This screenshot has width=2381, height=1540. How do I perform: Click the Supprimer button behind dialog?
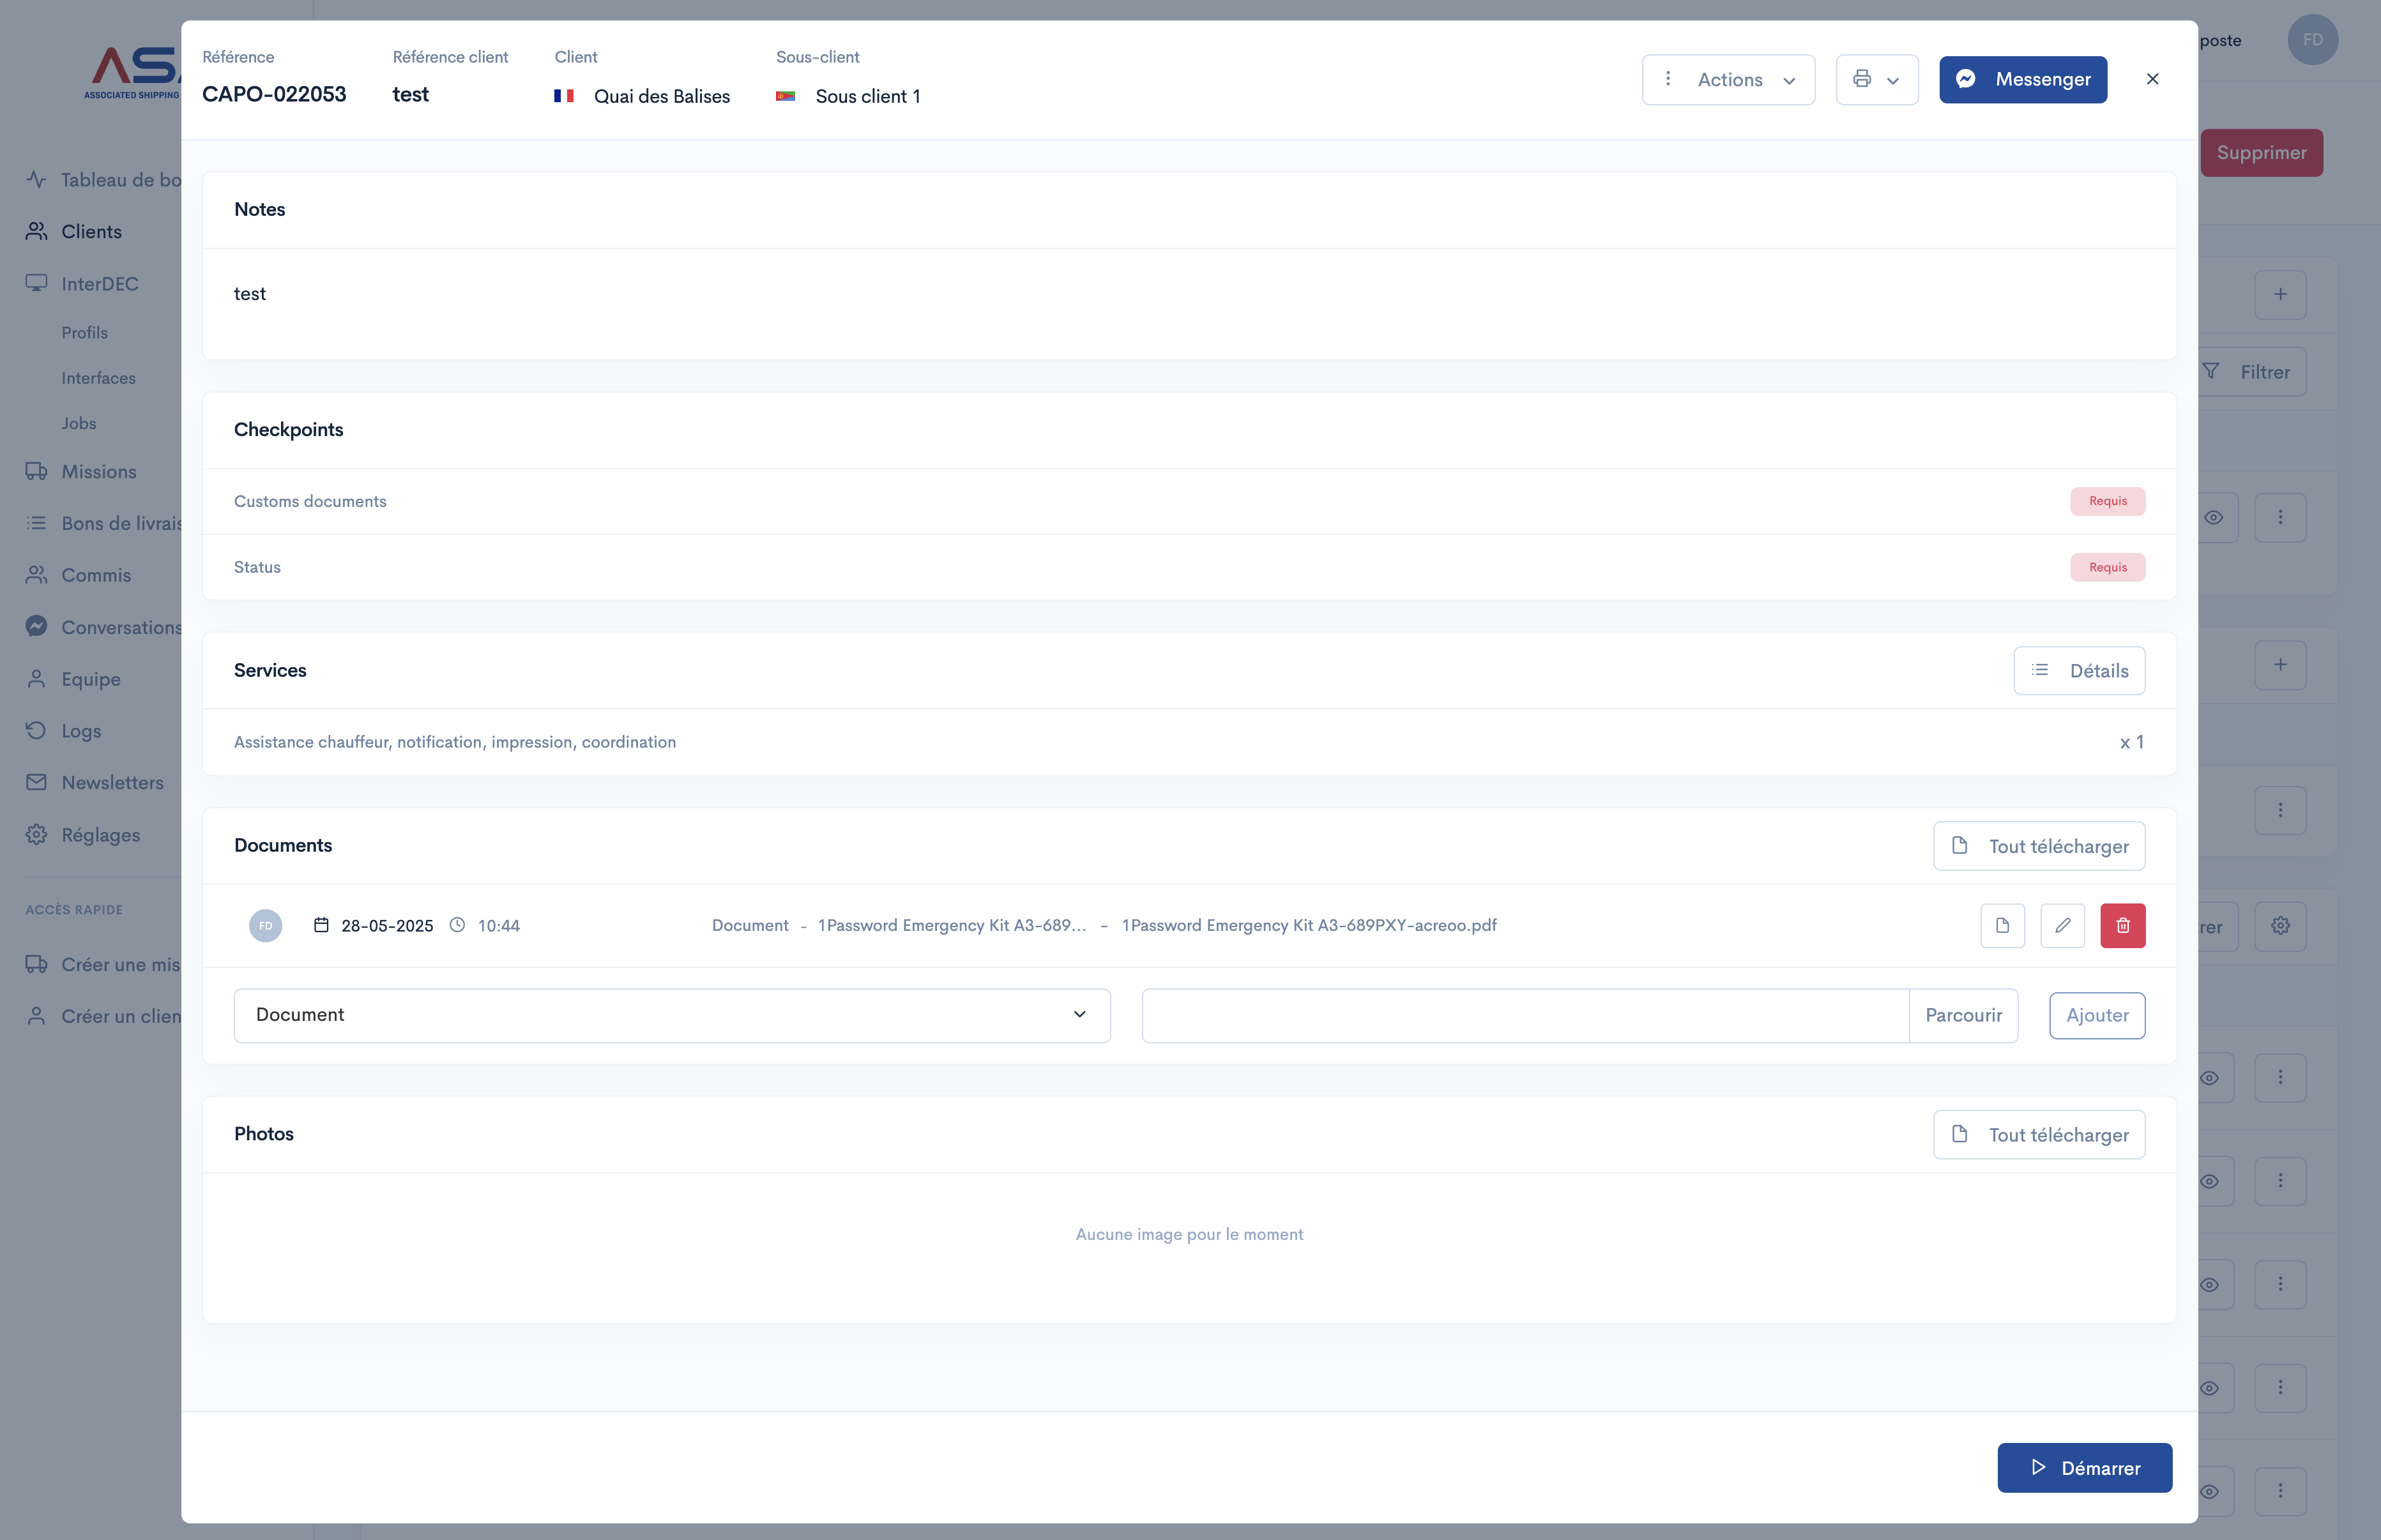pos(2261,153)
